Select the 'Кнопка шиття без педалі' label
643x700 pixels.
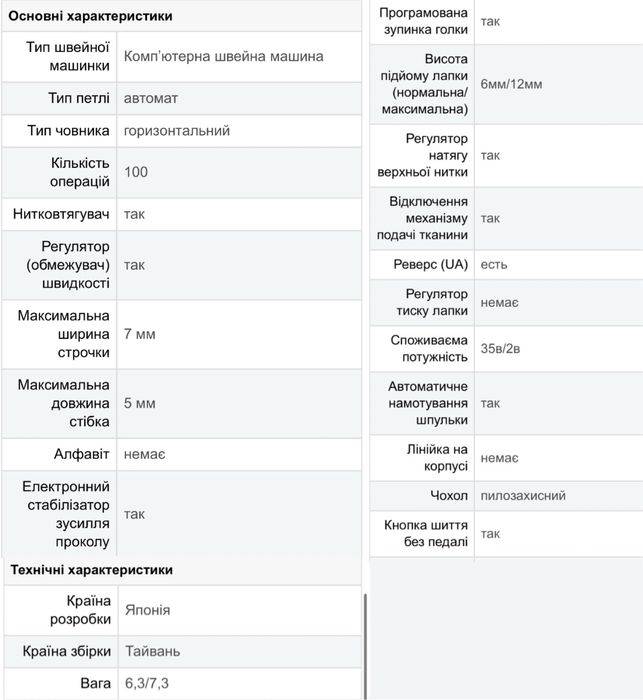426,533
